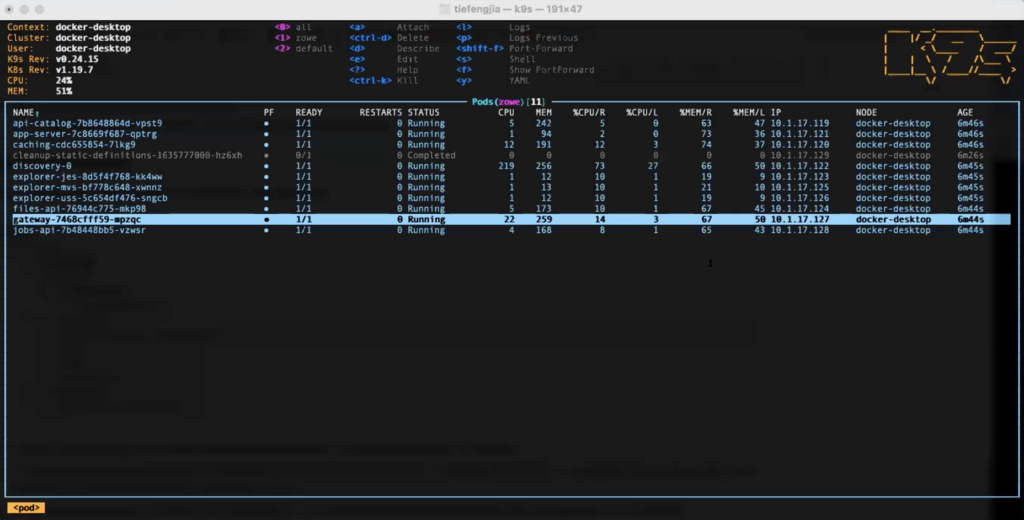Click the highlighted gateway-7468cfff59-mpzqc pod name
The image size is (1024, 520).
coord(77,219)
